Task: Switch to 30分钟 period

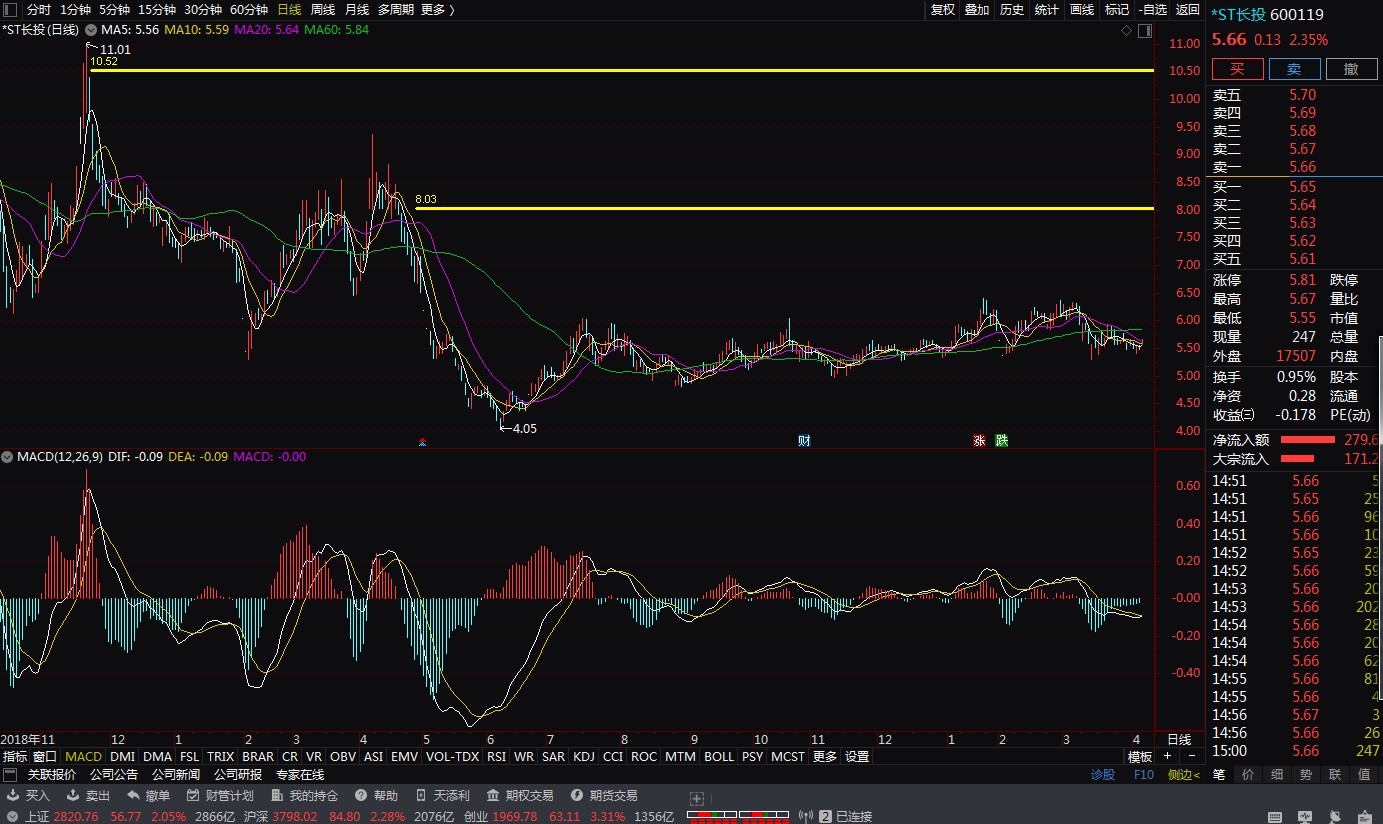Action: (203, 10)
